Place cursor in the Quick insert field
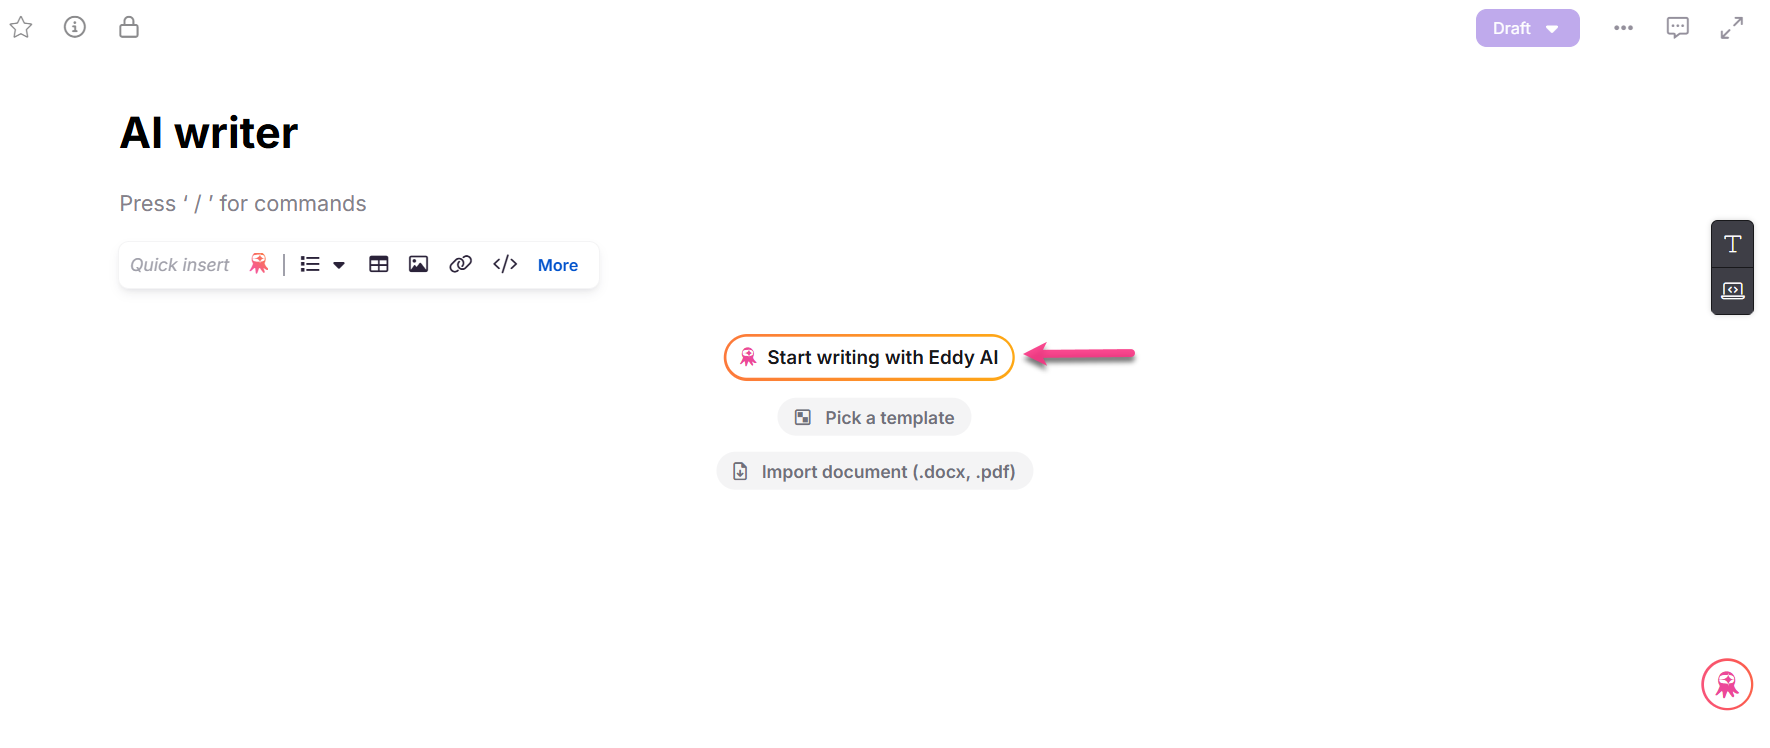The height and width of the screenshot is (748, 1770). click(178, 264)
